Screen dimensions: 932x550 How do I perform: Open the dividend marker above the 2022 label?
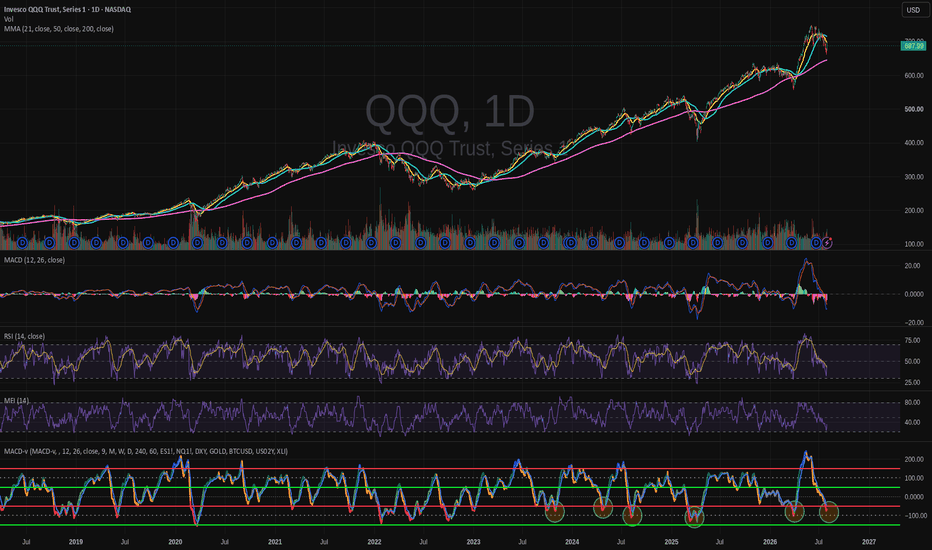point(371,243)
